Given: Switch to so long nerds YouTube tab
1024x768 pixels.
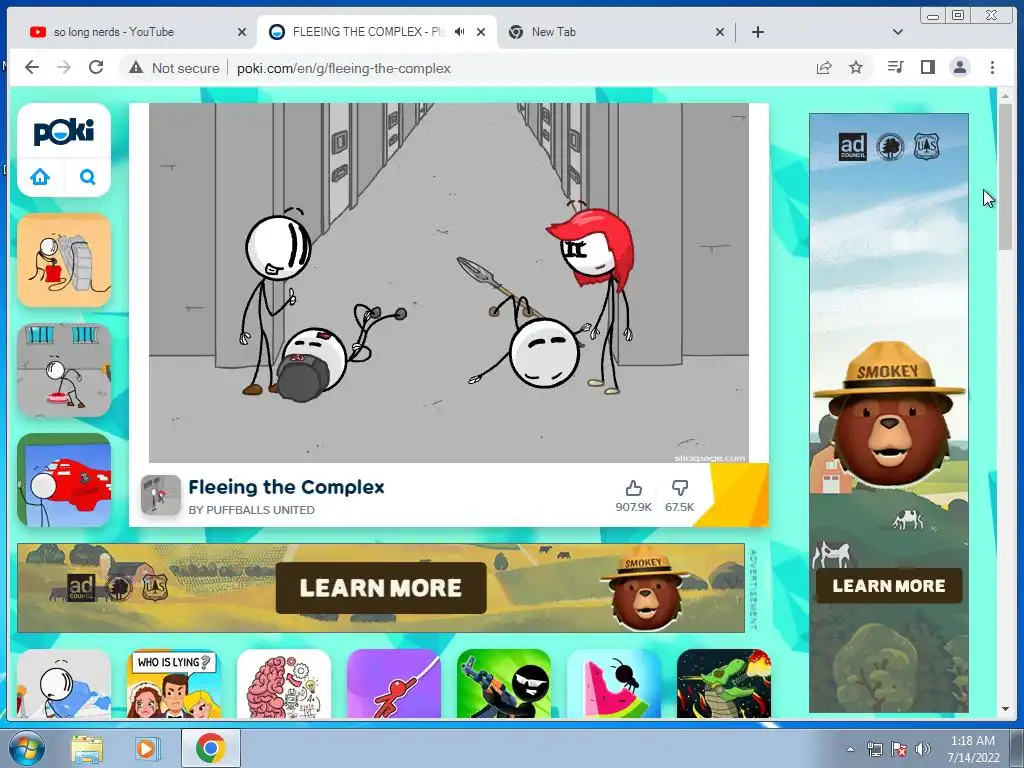Looking at the screenshot, I should click(131, 32).
